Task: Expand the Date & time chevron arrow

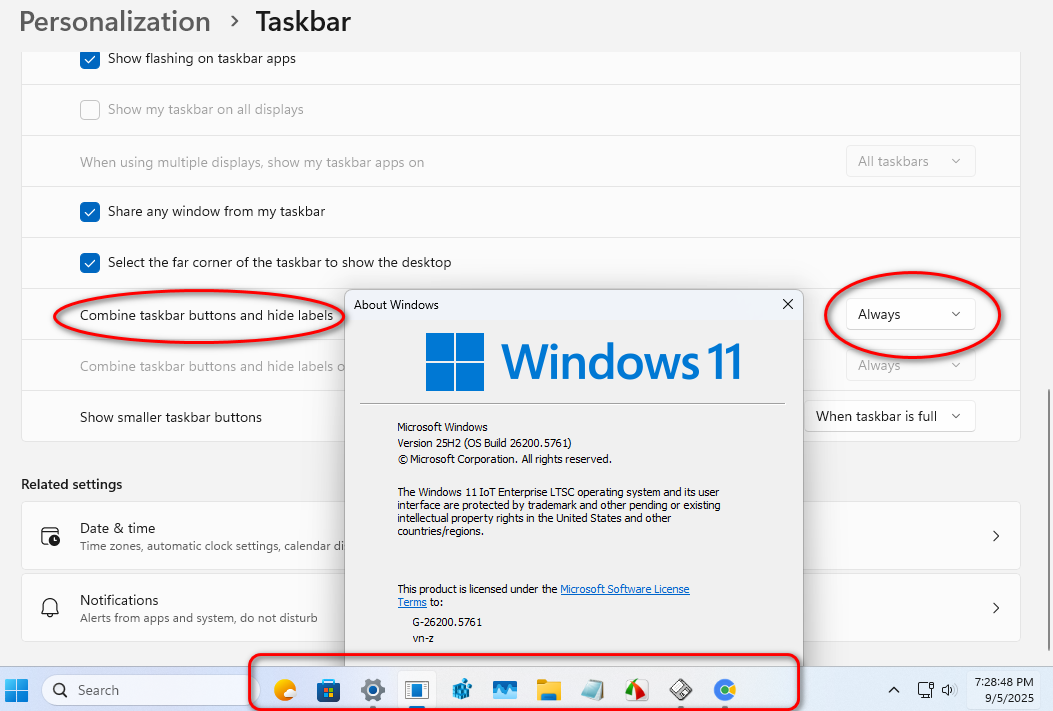Action: pyautogui.click(x=996, y=536)
